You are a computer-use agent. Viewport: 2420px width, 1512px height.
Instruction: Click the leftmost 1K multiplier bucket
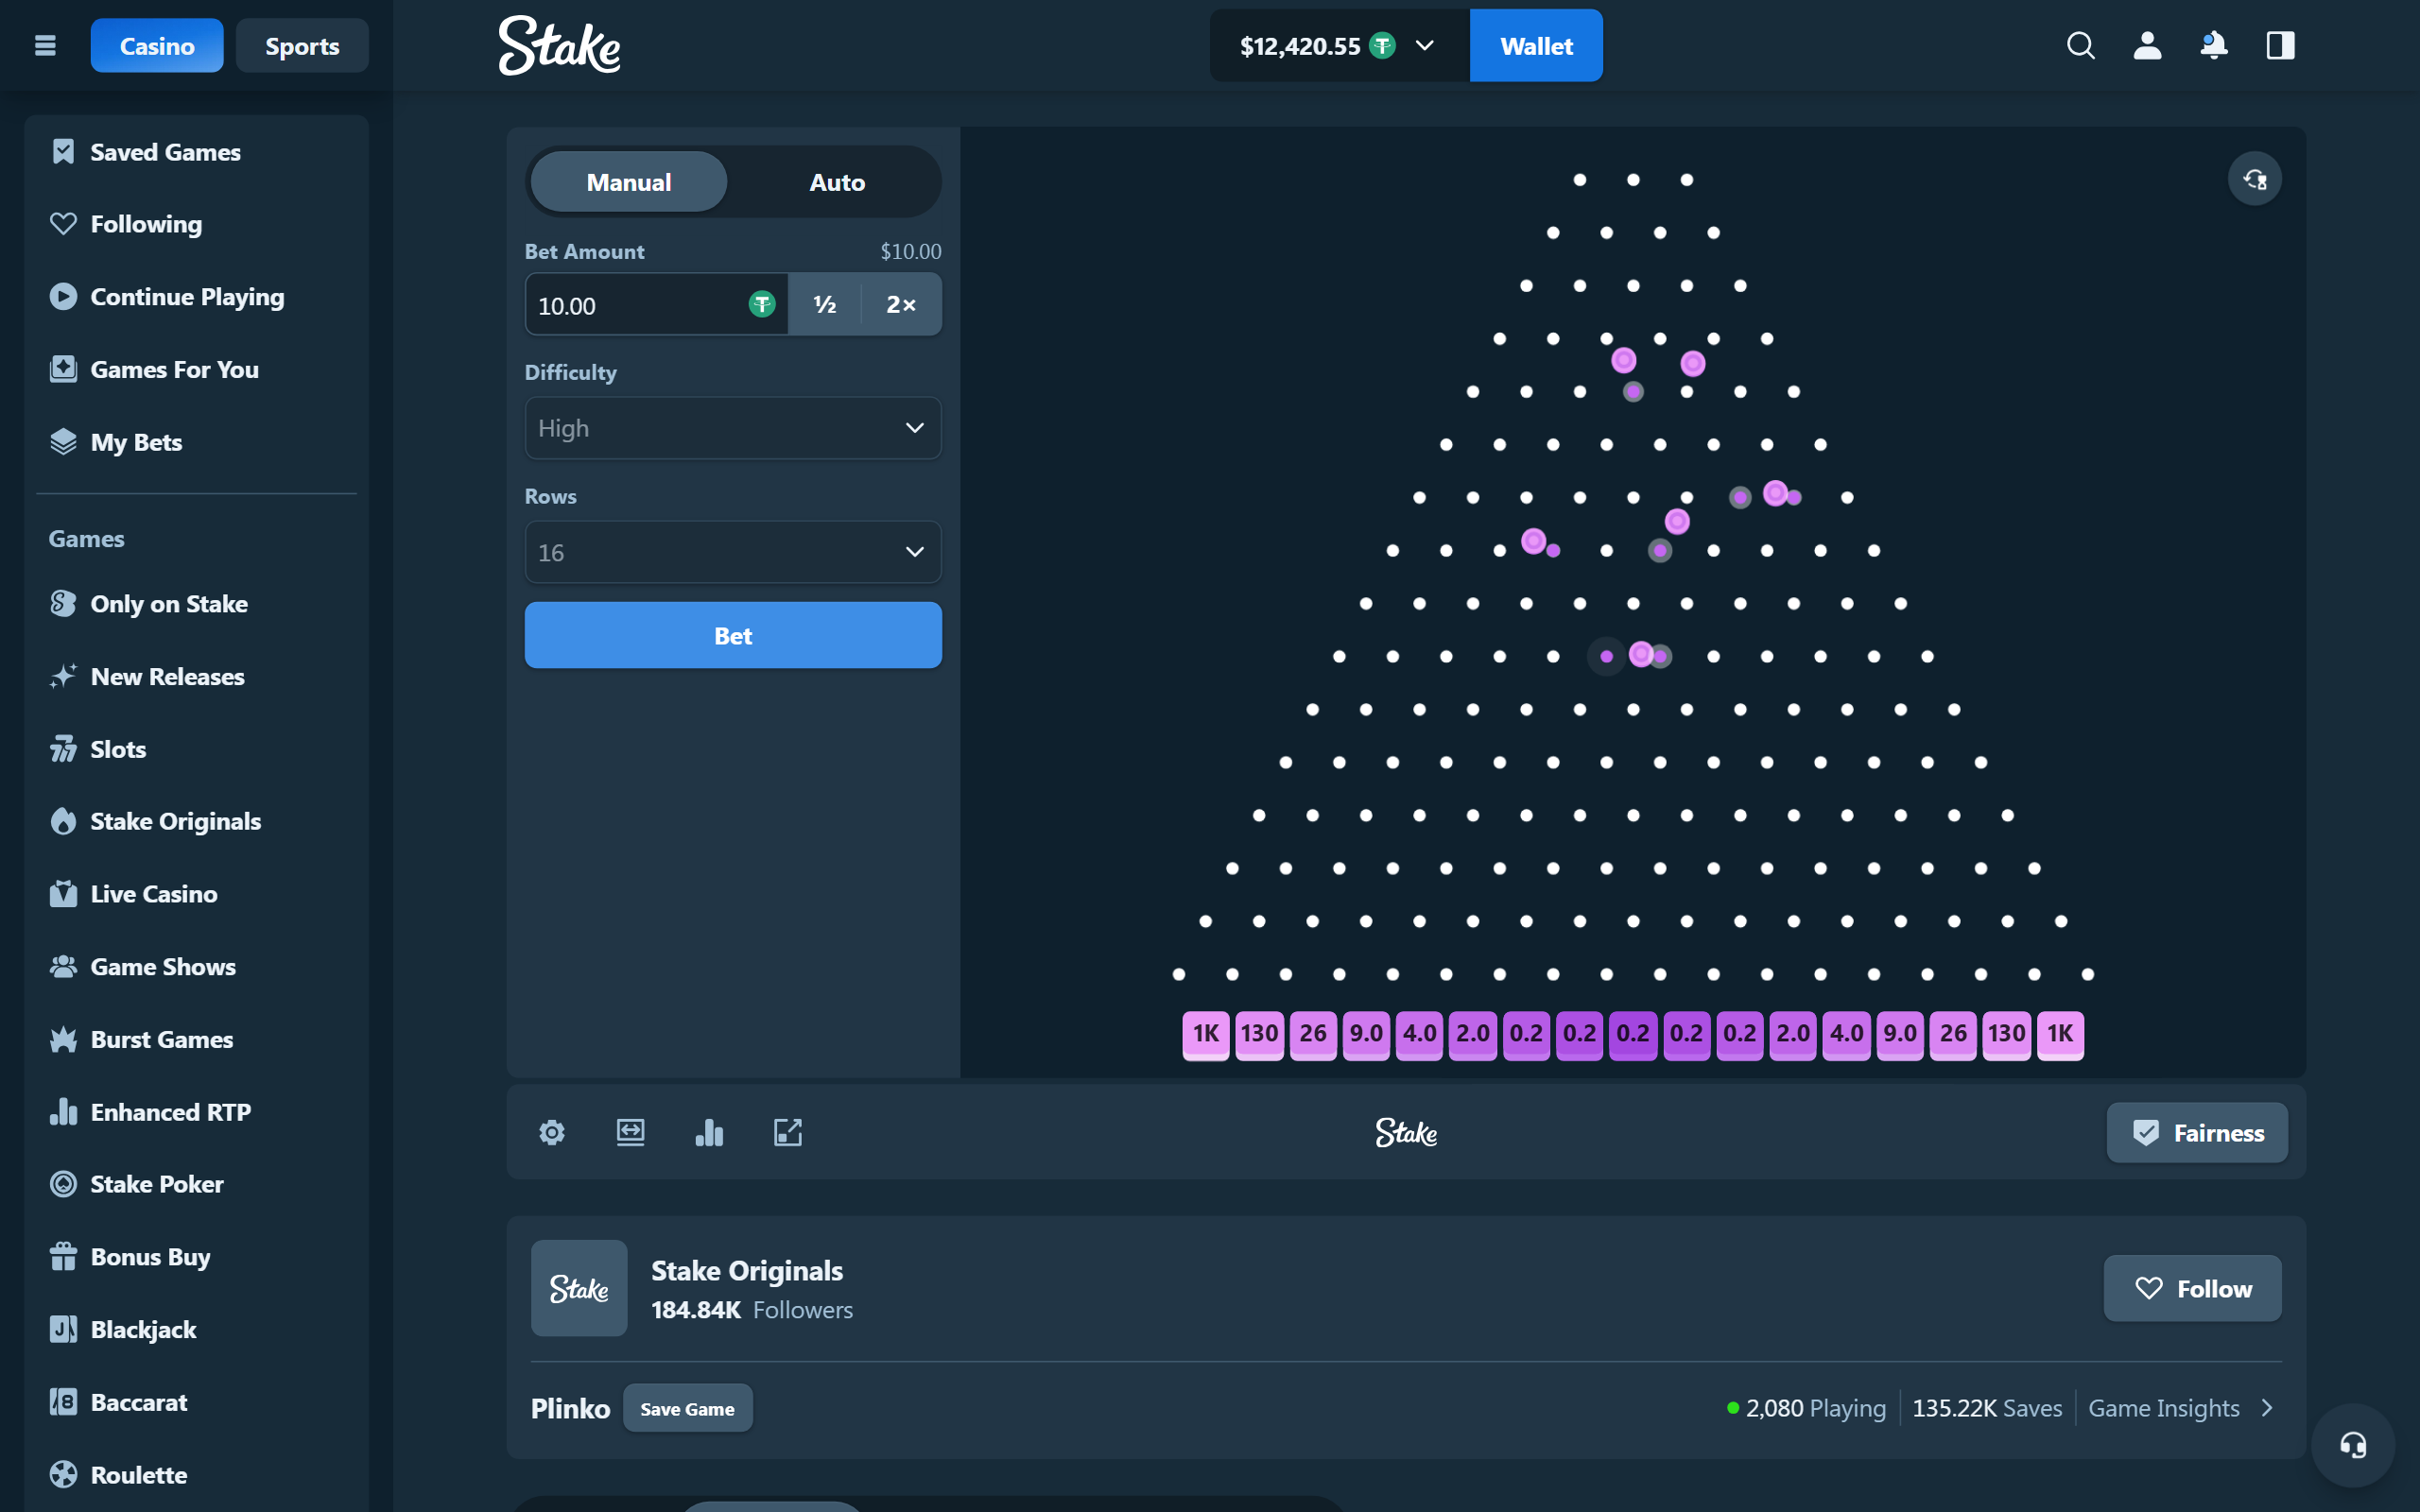[x=1205, y=1035]
